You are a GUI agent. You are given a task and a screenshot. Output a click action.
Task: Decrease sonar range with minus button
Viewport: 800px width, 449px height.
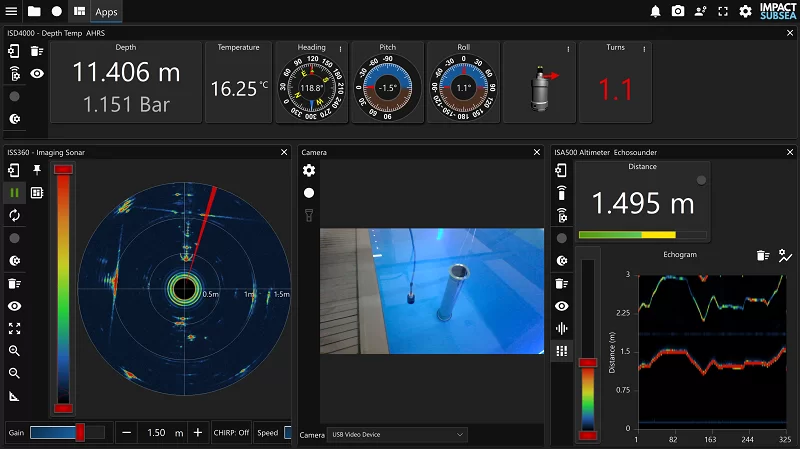(x=127, y=433)
